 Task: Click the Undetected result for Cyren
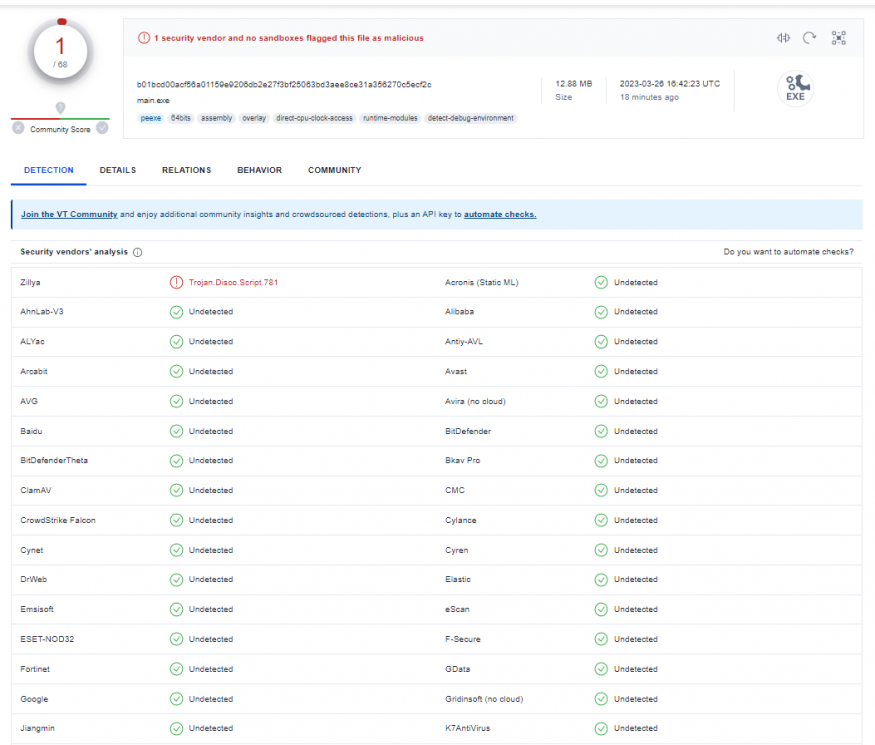pos(636,550)
